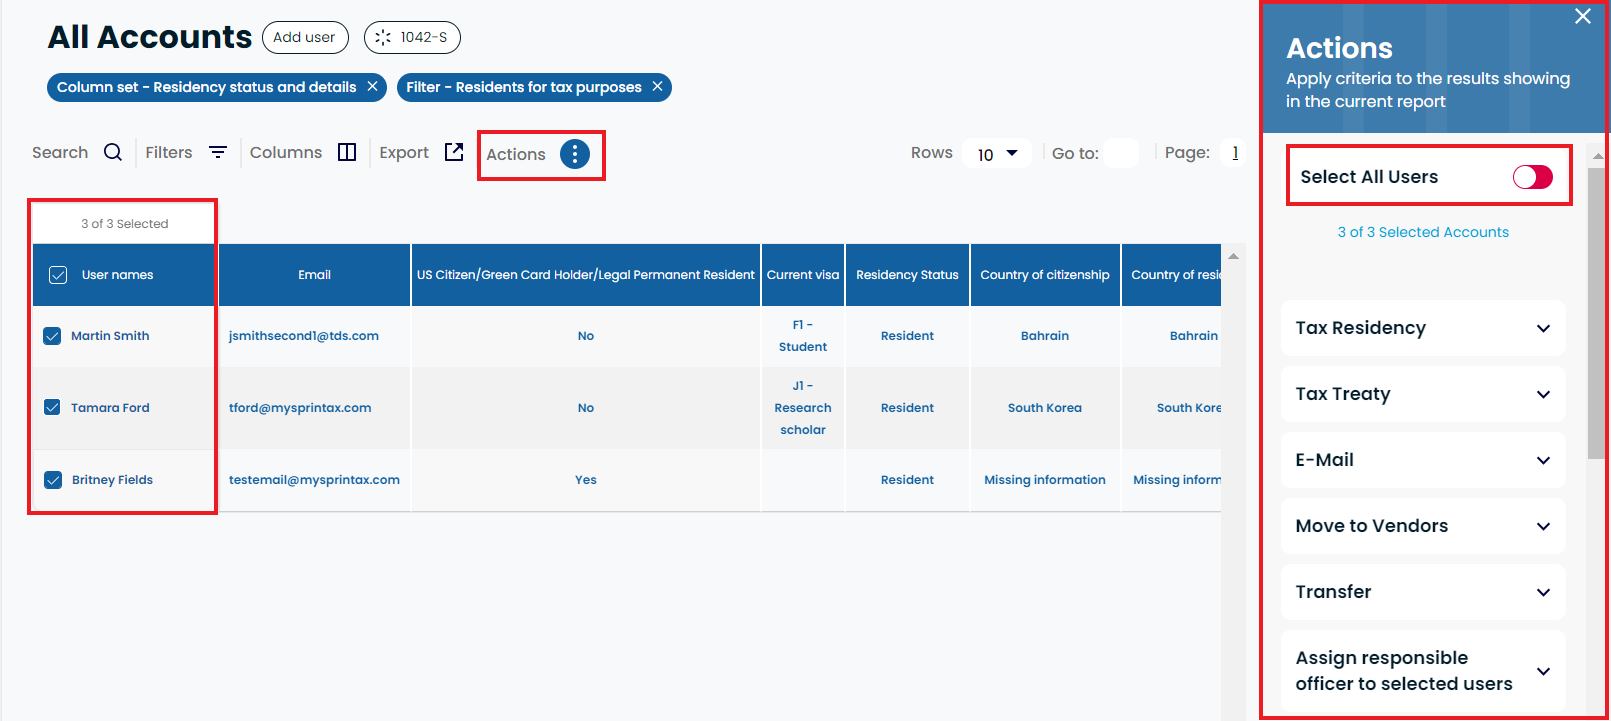Expand Assign responsible officer section

[1423, 671]
